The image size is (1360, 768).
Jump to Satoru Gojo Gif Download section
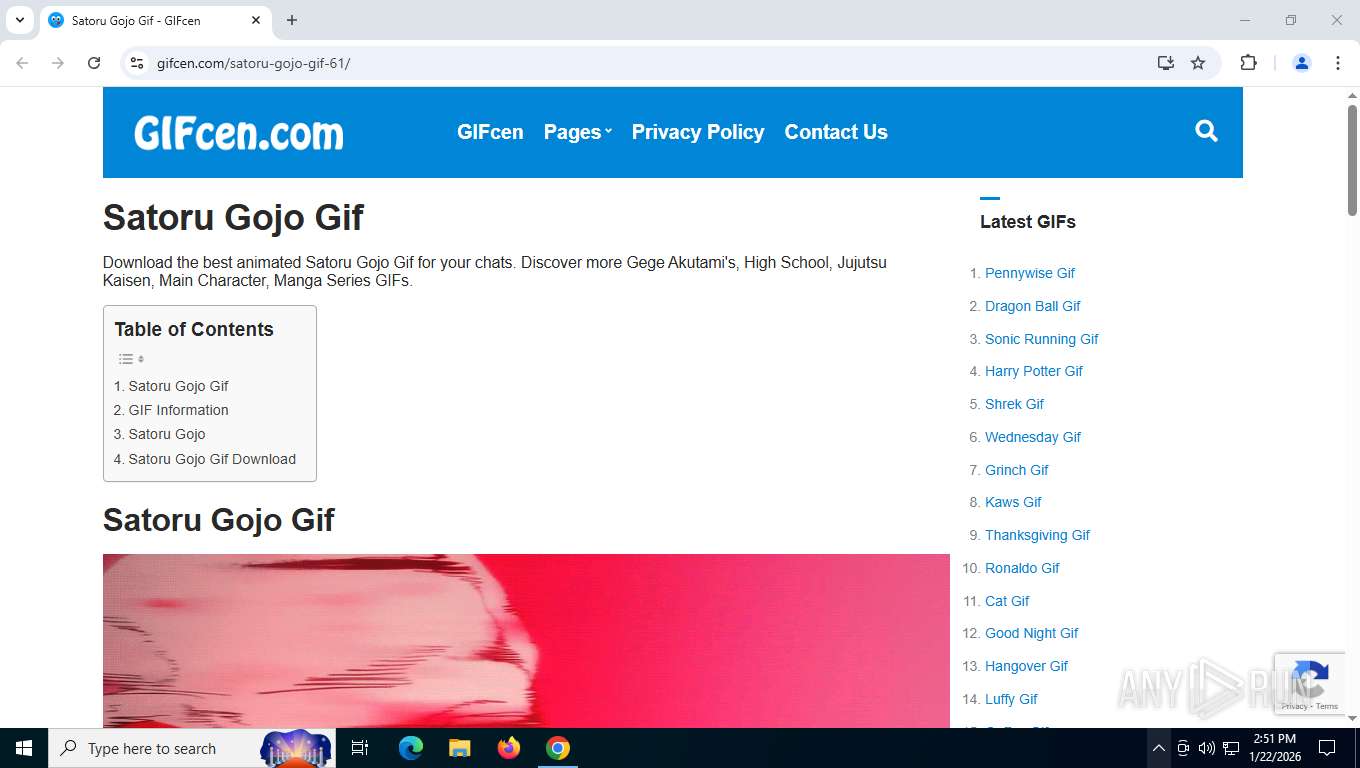(x=205, y=459)
